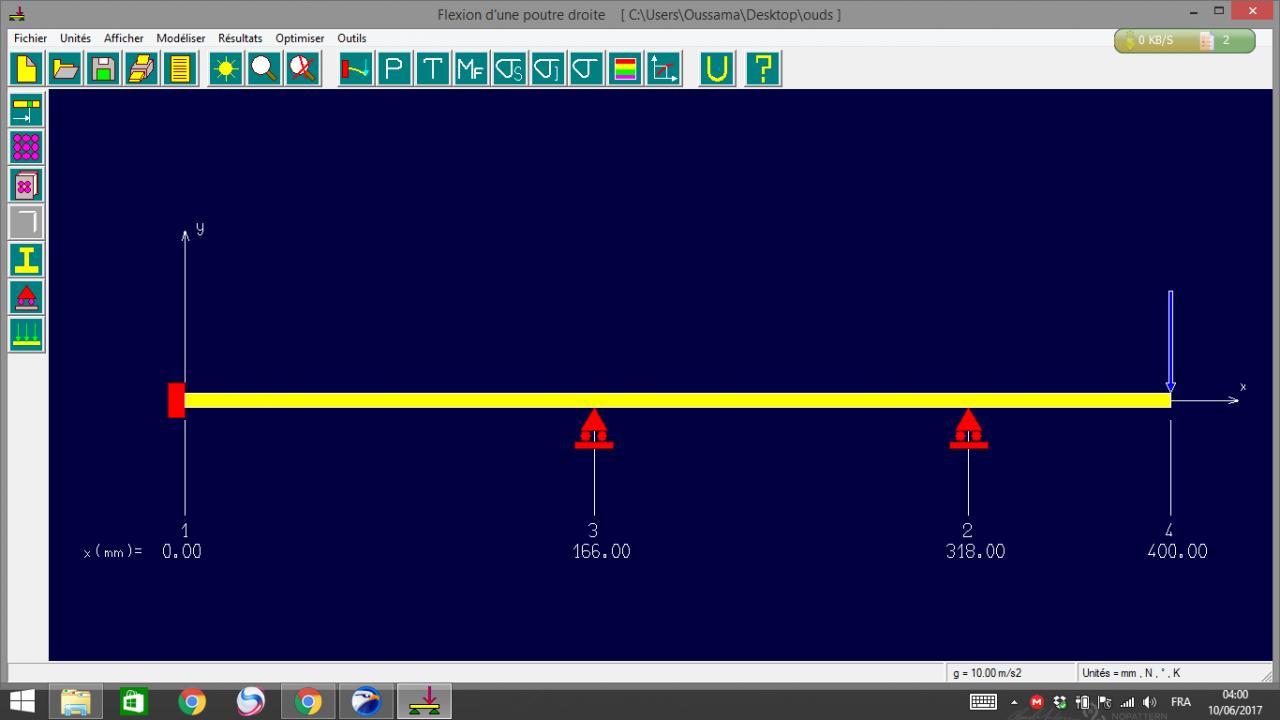The height and width of the screenshot is (720, 1280).
Task: Show the deformed shape diagram icon
Action: 355,69
